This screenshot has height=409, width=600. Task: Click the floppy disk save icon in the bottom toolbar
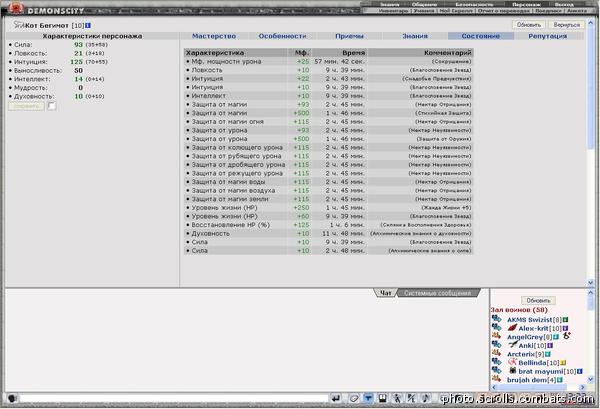click(382, 398)
